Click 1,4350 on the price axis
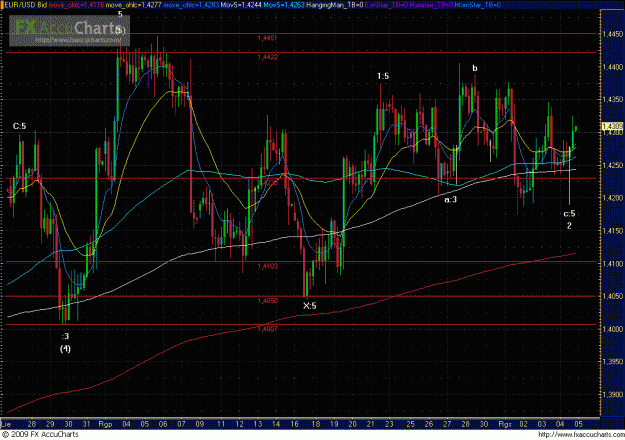This screenshot has width=625, height=440. [x=613, y=100]
